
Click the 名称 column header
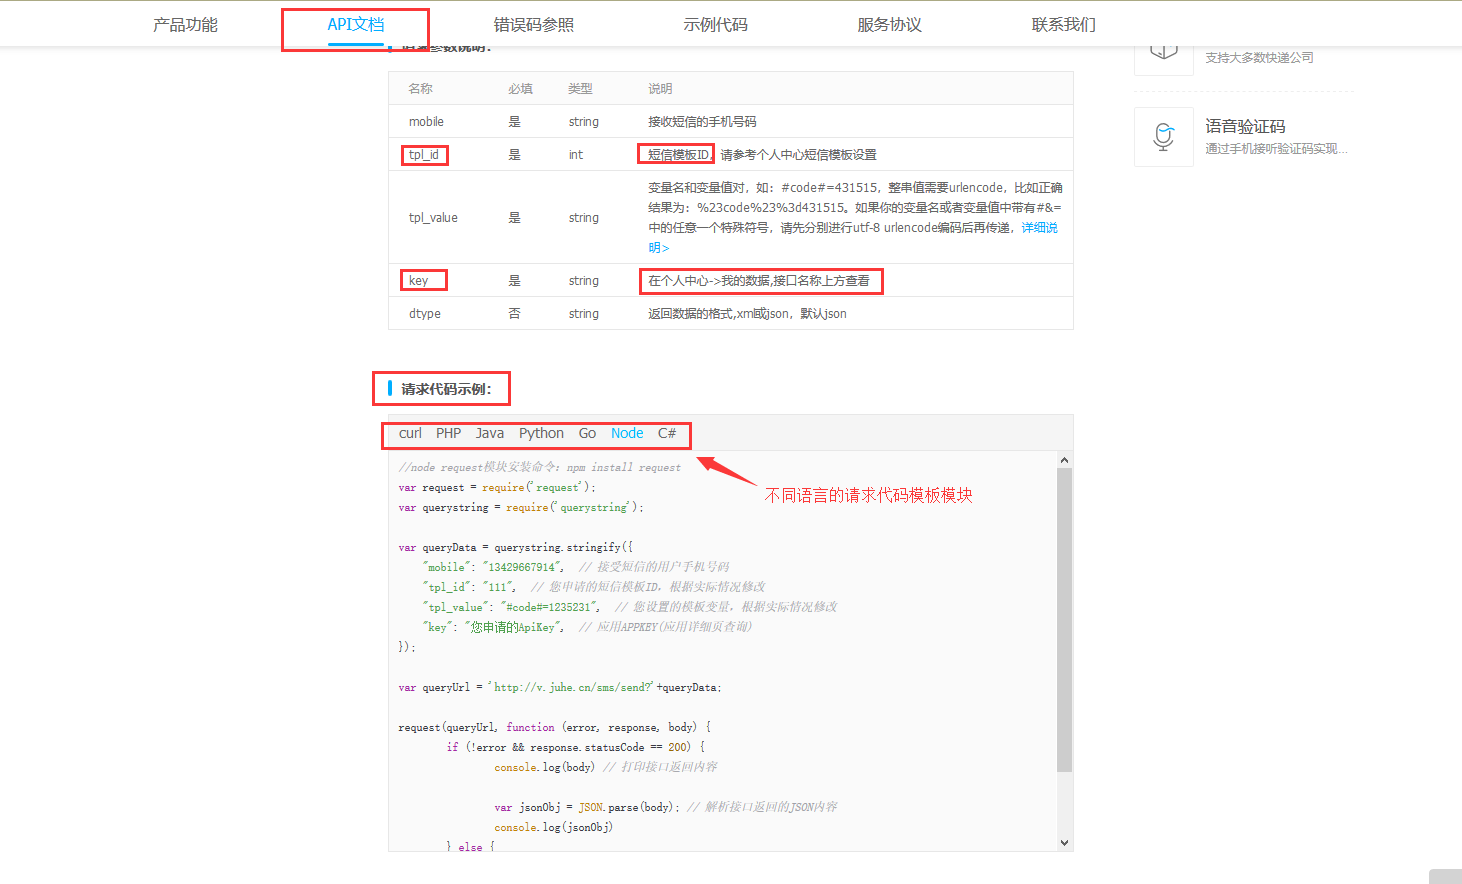coord(420,88)
